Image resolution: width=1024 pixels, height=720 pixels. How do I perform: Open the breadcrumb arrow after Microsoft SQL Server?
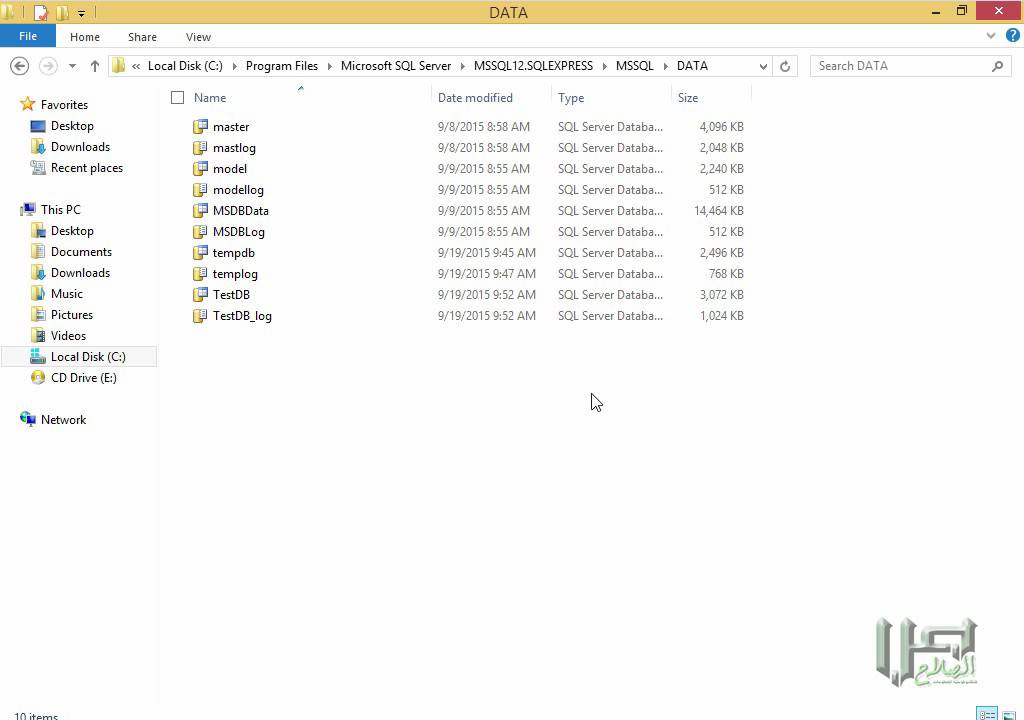[x=463, y=66]
